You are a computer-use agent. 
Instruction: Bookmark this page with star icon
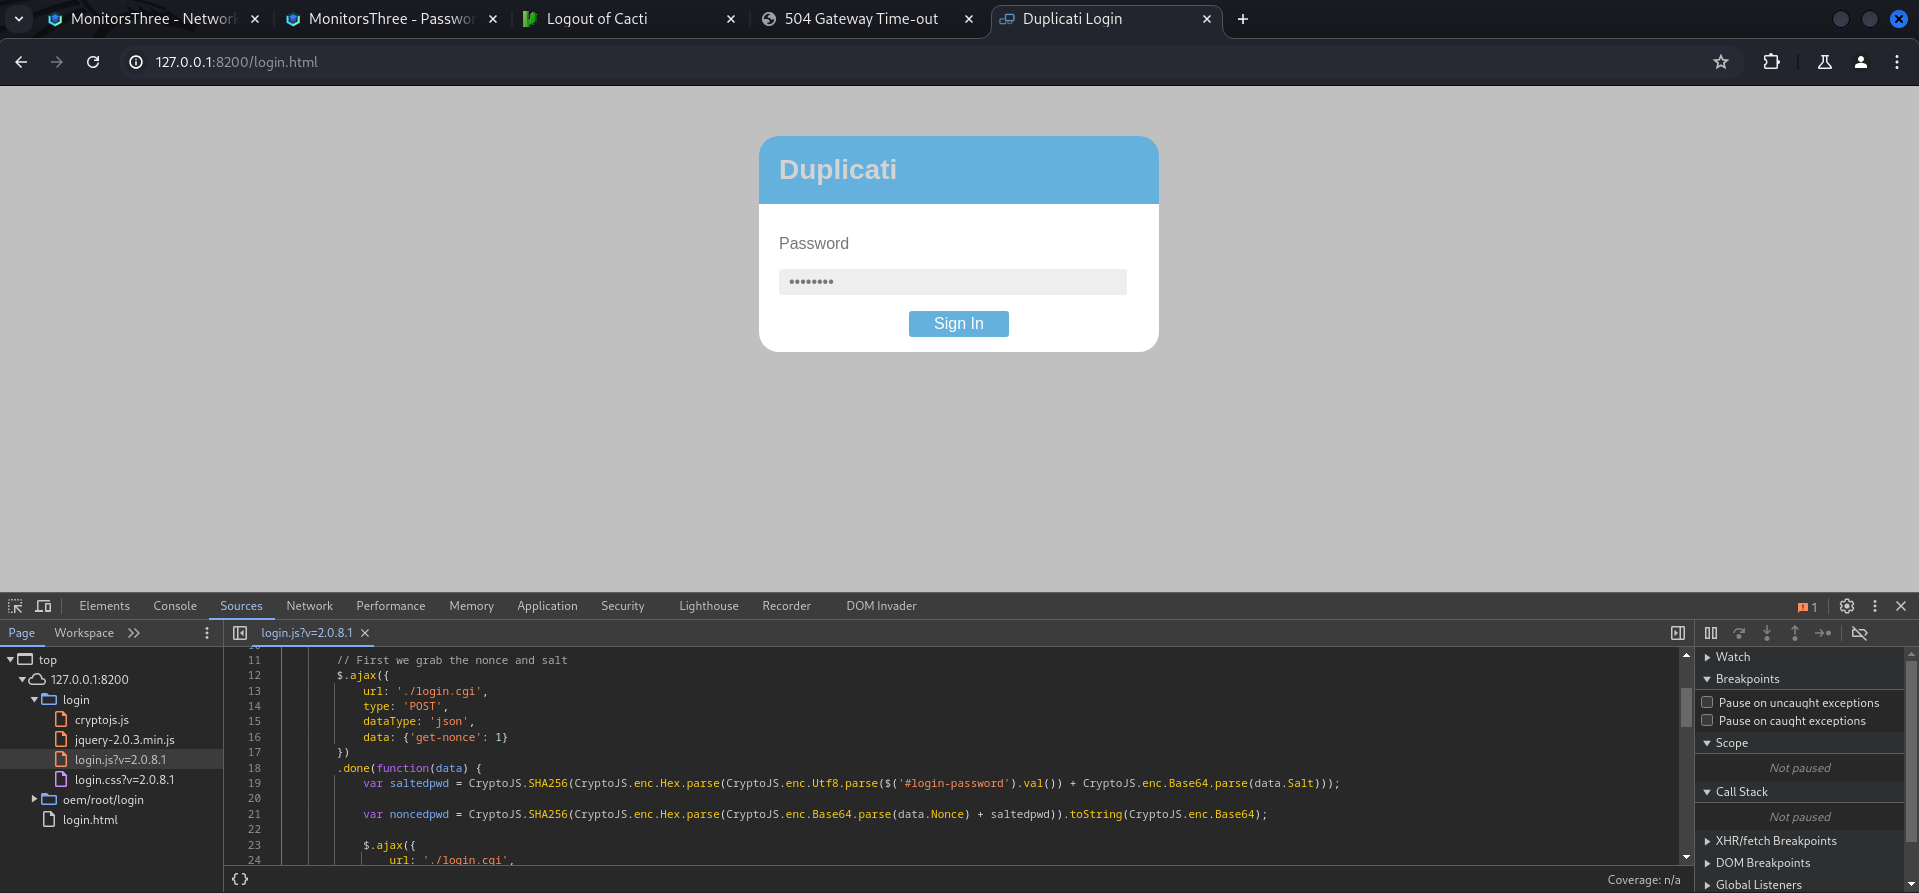tap(1721, 62)
